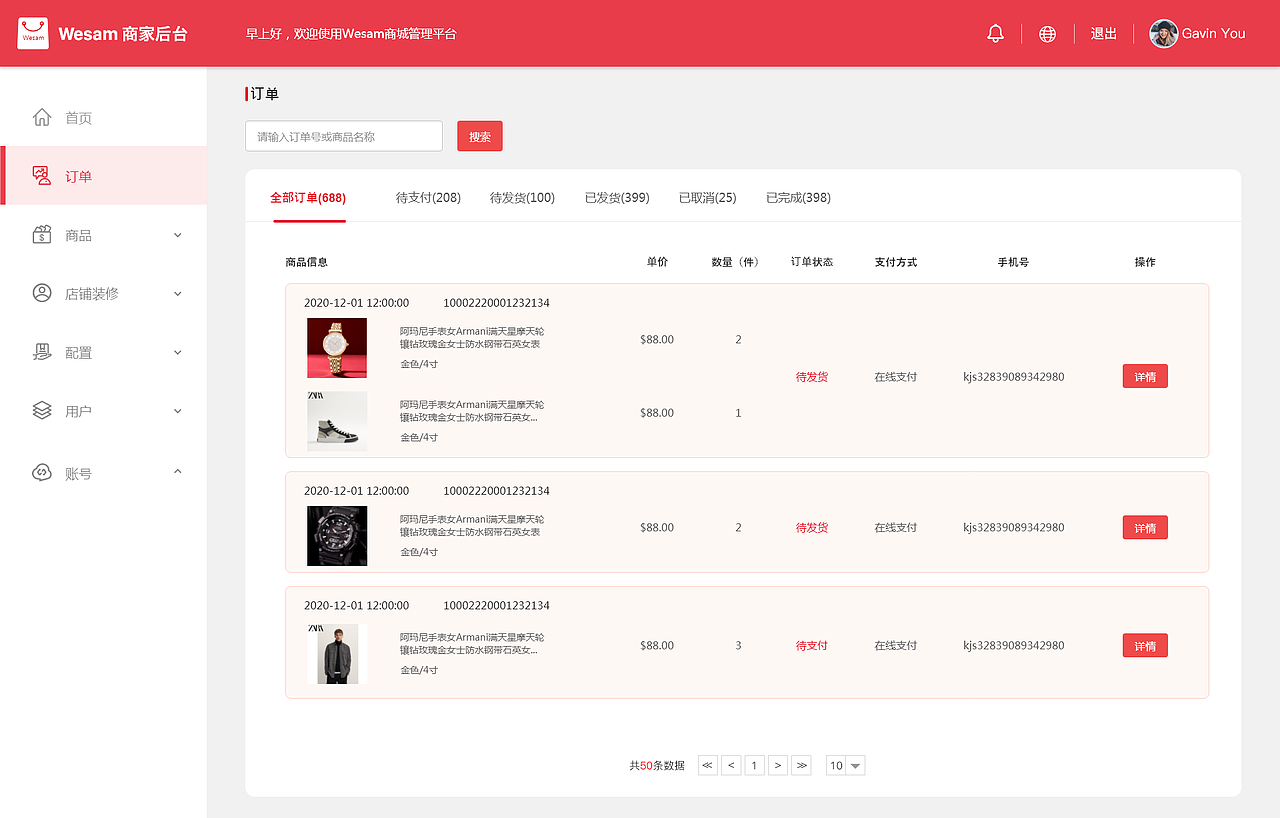The image size is (1280, 818).
Task: Select the 店铺装修 shop decoration icon
Action: pyautogui.click(x=41, y=293)
